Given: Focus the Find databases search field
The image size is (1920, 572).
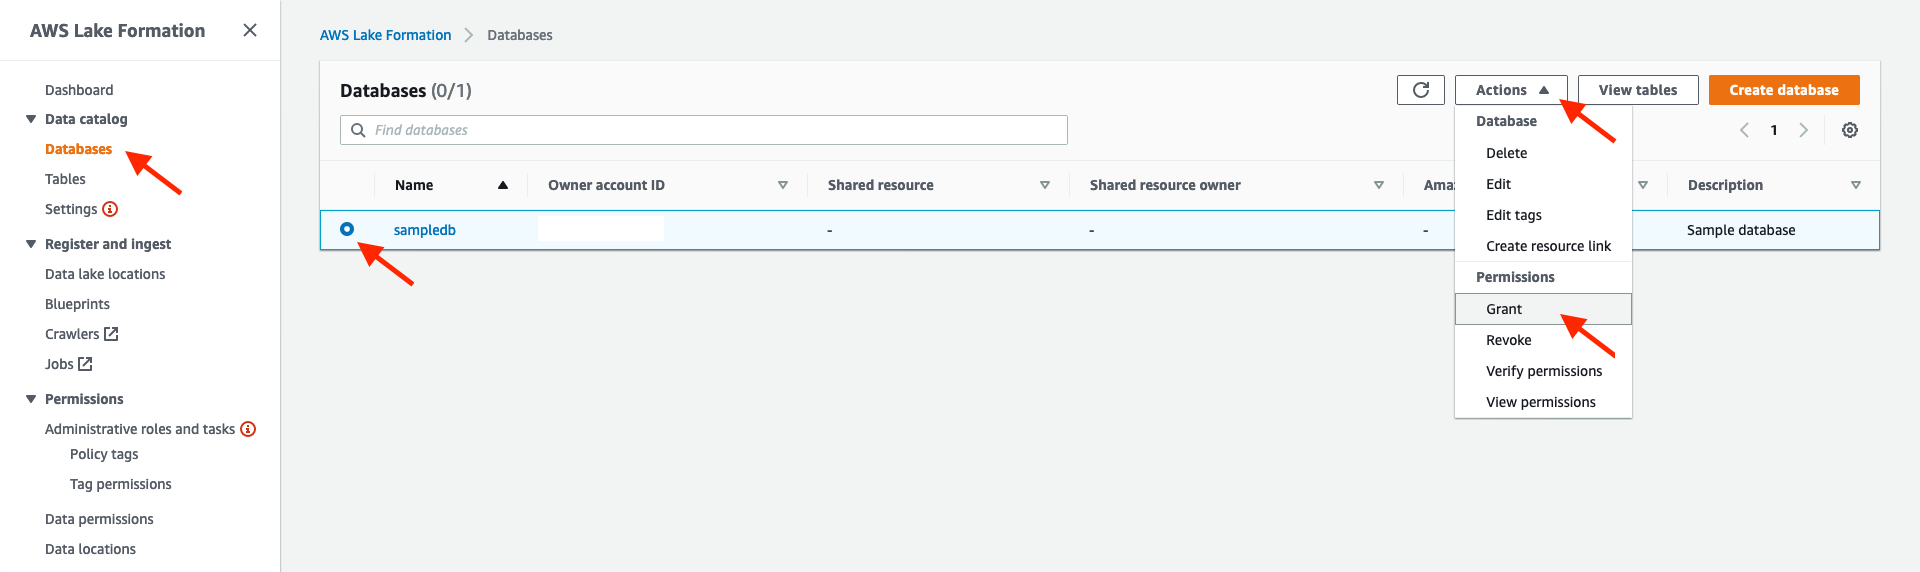Looking at the screenshot, I should tap(704, 130).
